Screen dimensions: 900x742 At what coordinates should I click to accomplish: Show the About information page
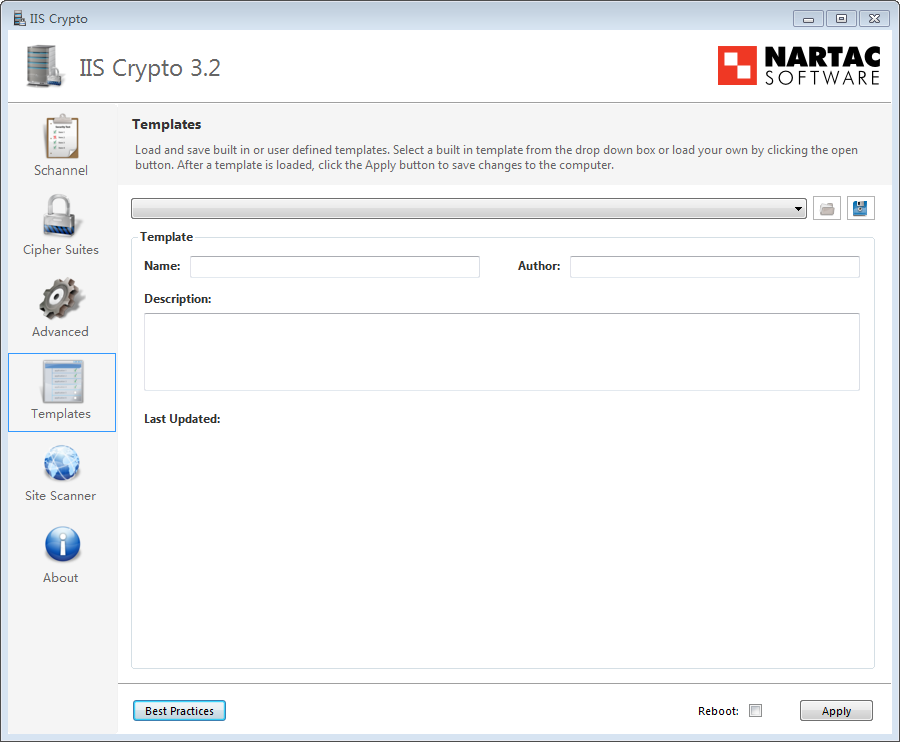click(x=61, y=554)
